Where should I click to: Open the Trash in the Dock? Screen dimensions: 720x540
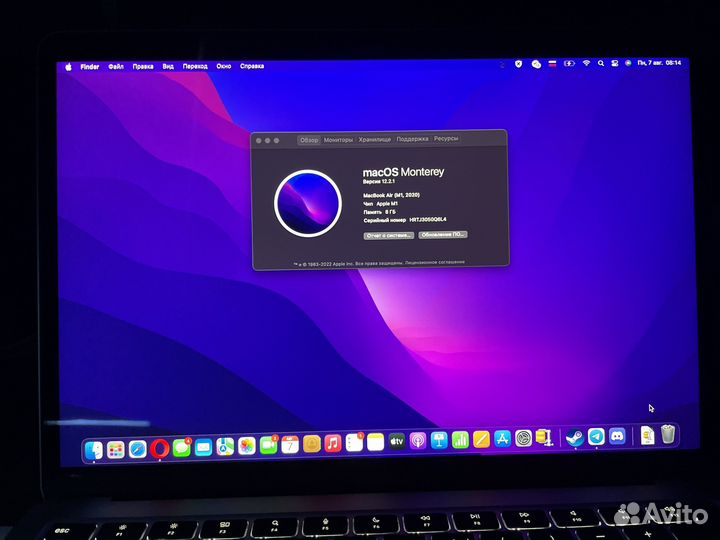(668, 434)
